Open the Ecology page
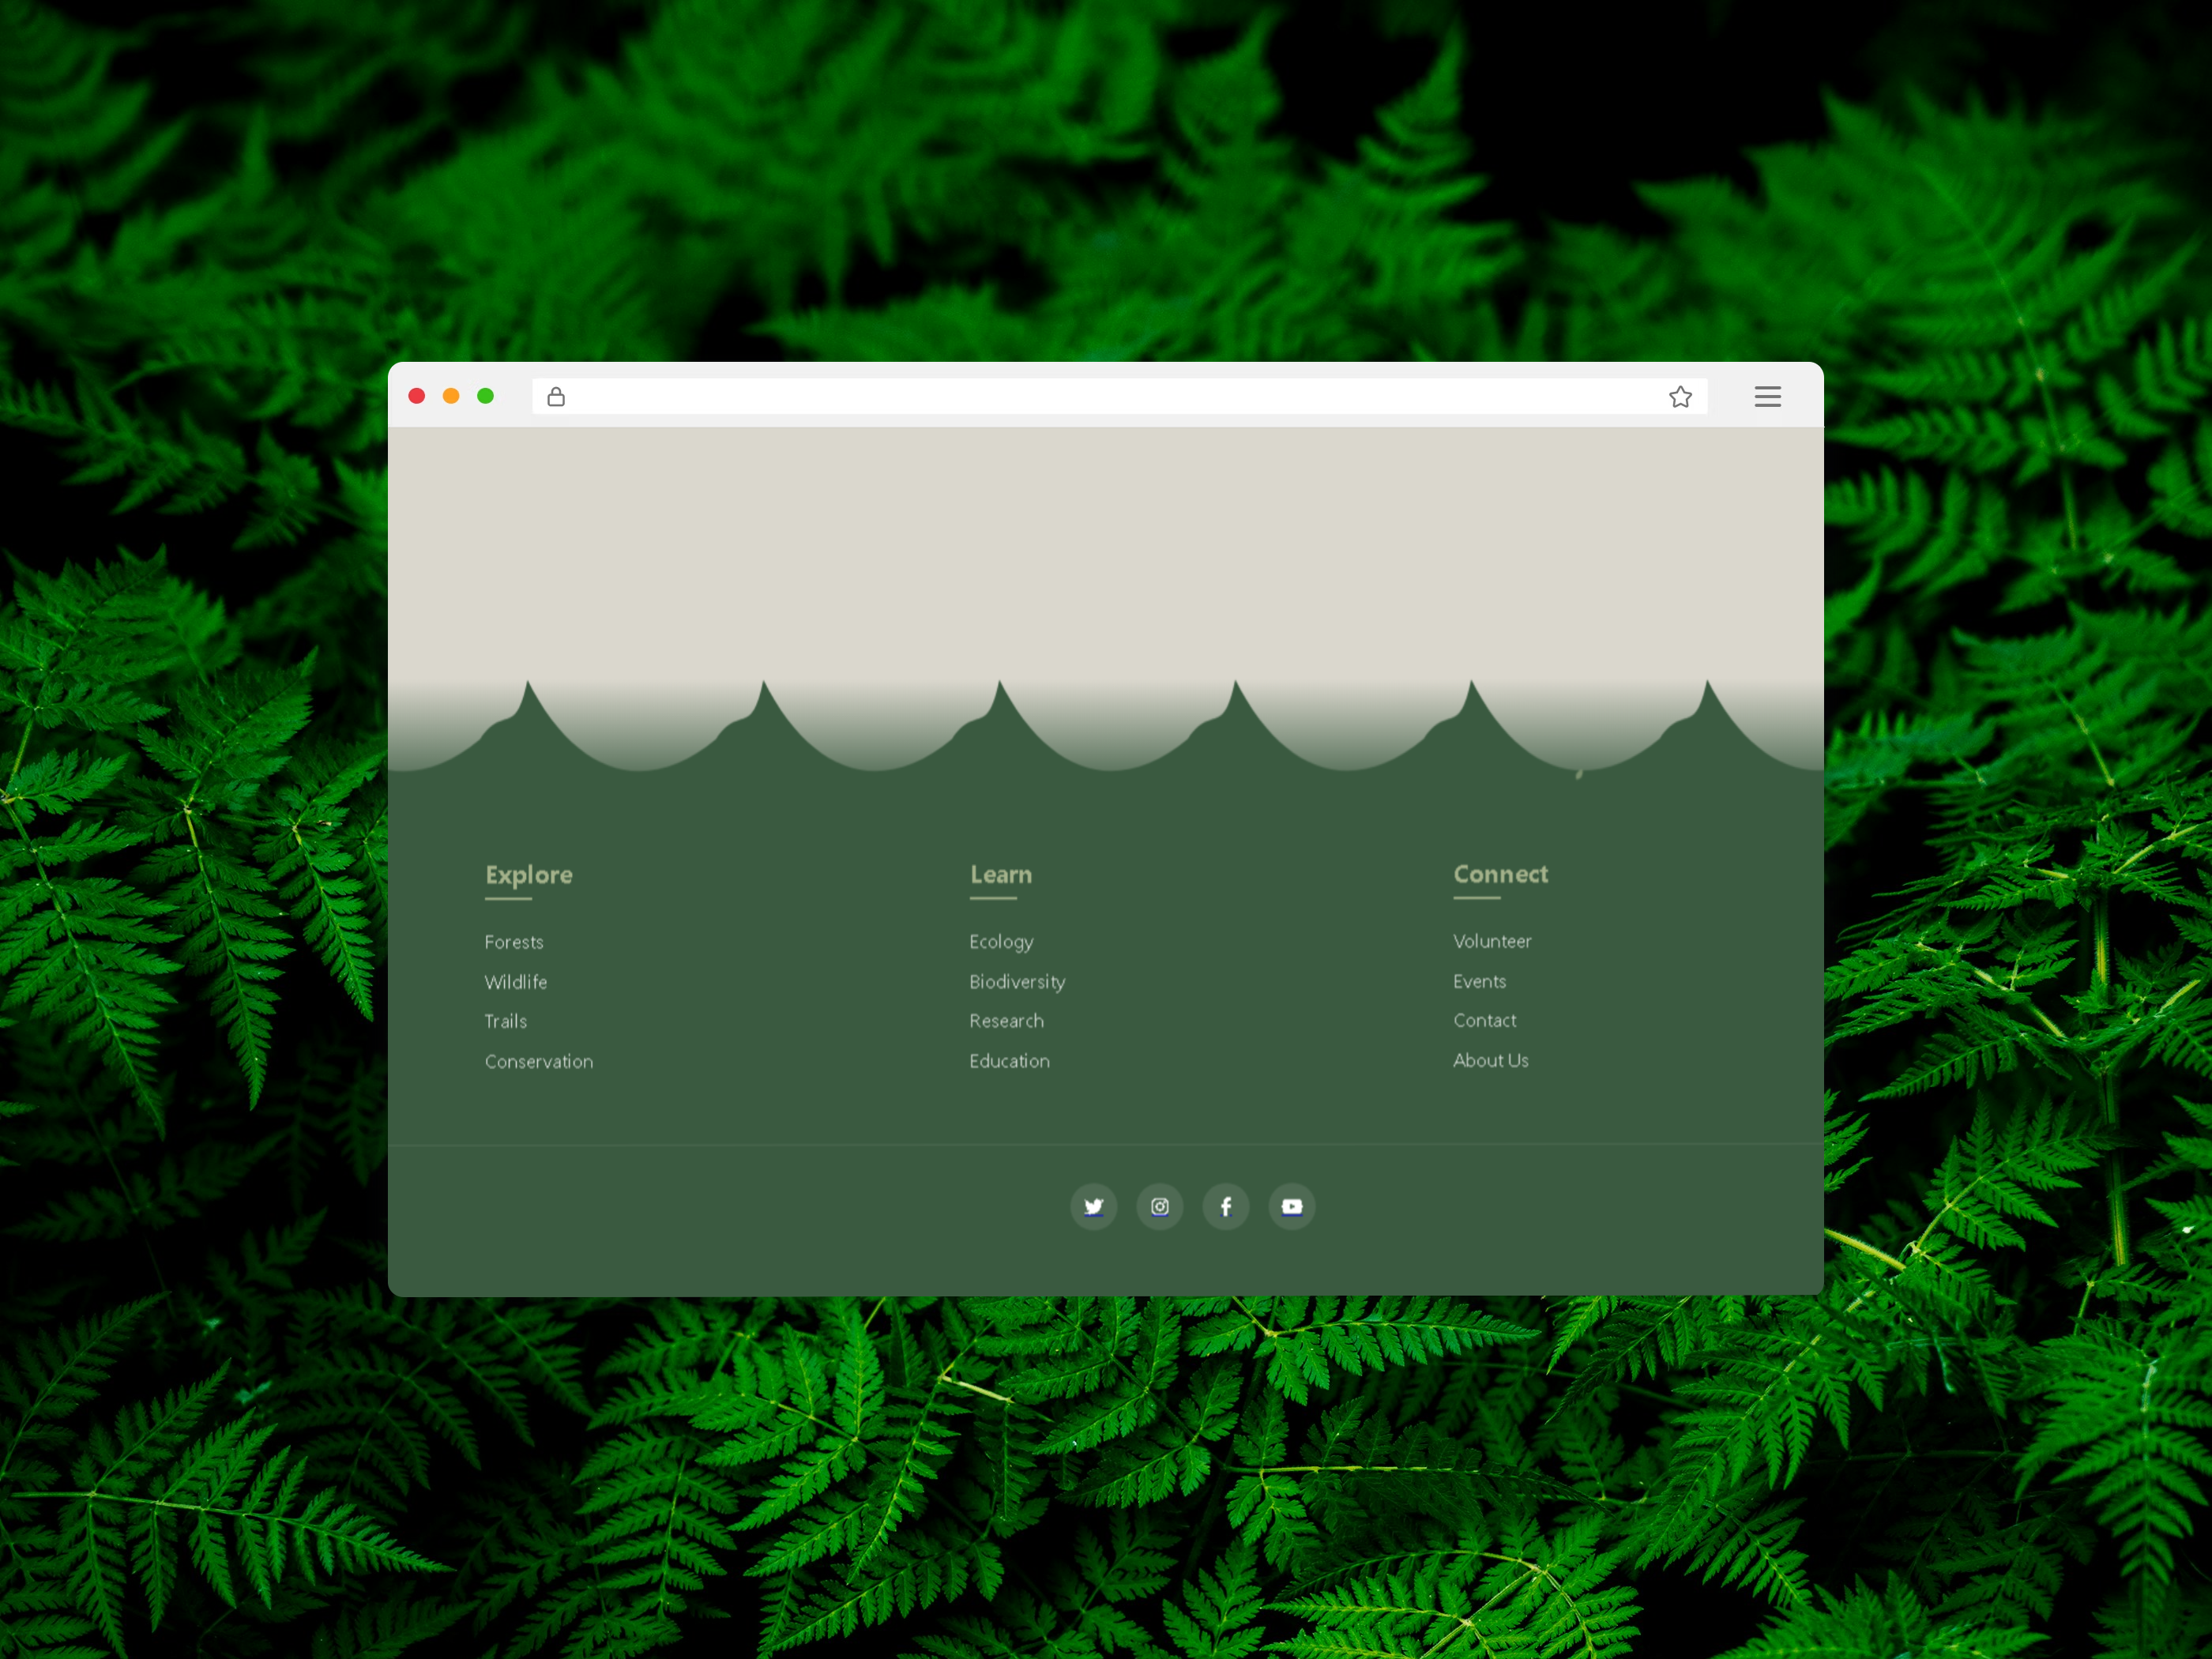Image resolution: width=2212 pixels, height=1659 pixels. point(1001,941)
